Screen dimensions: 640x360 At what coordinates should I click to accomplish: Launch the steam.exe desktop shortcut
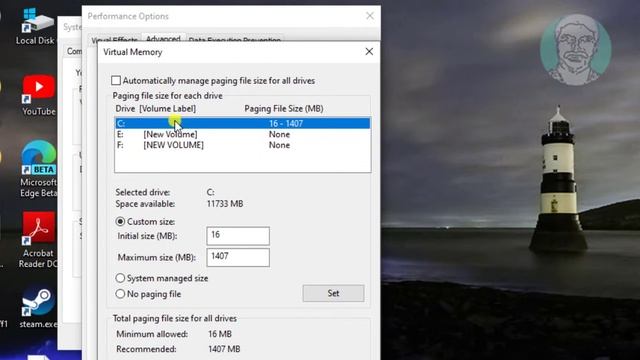point(38,308)
